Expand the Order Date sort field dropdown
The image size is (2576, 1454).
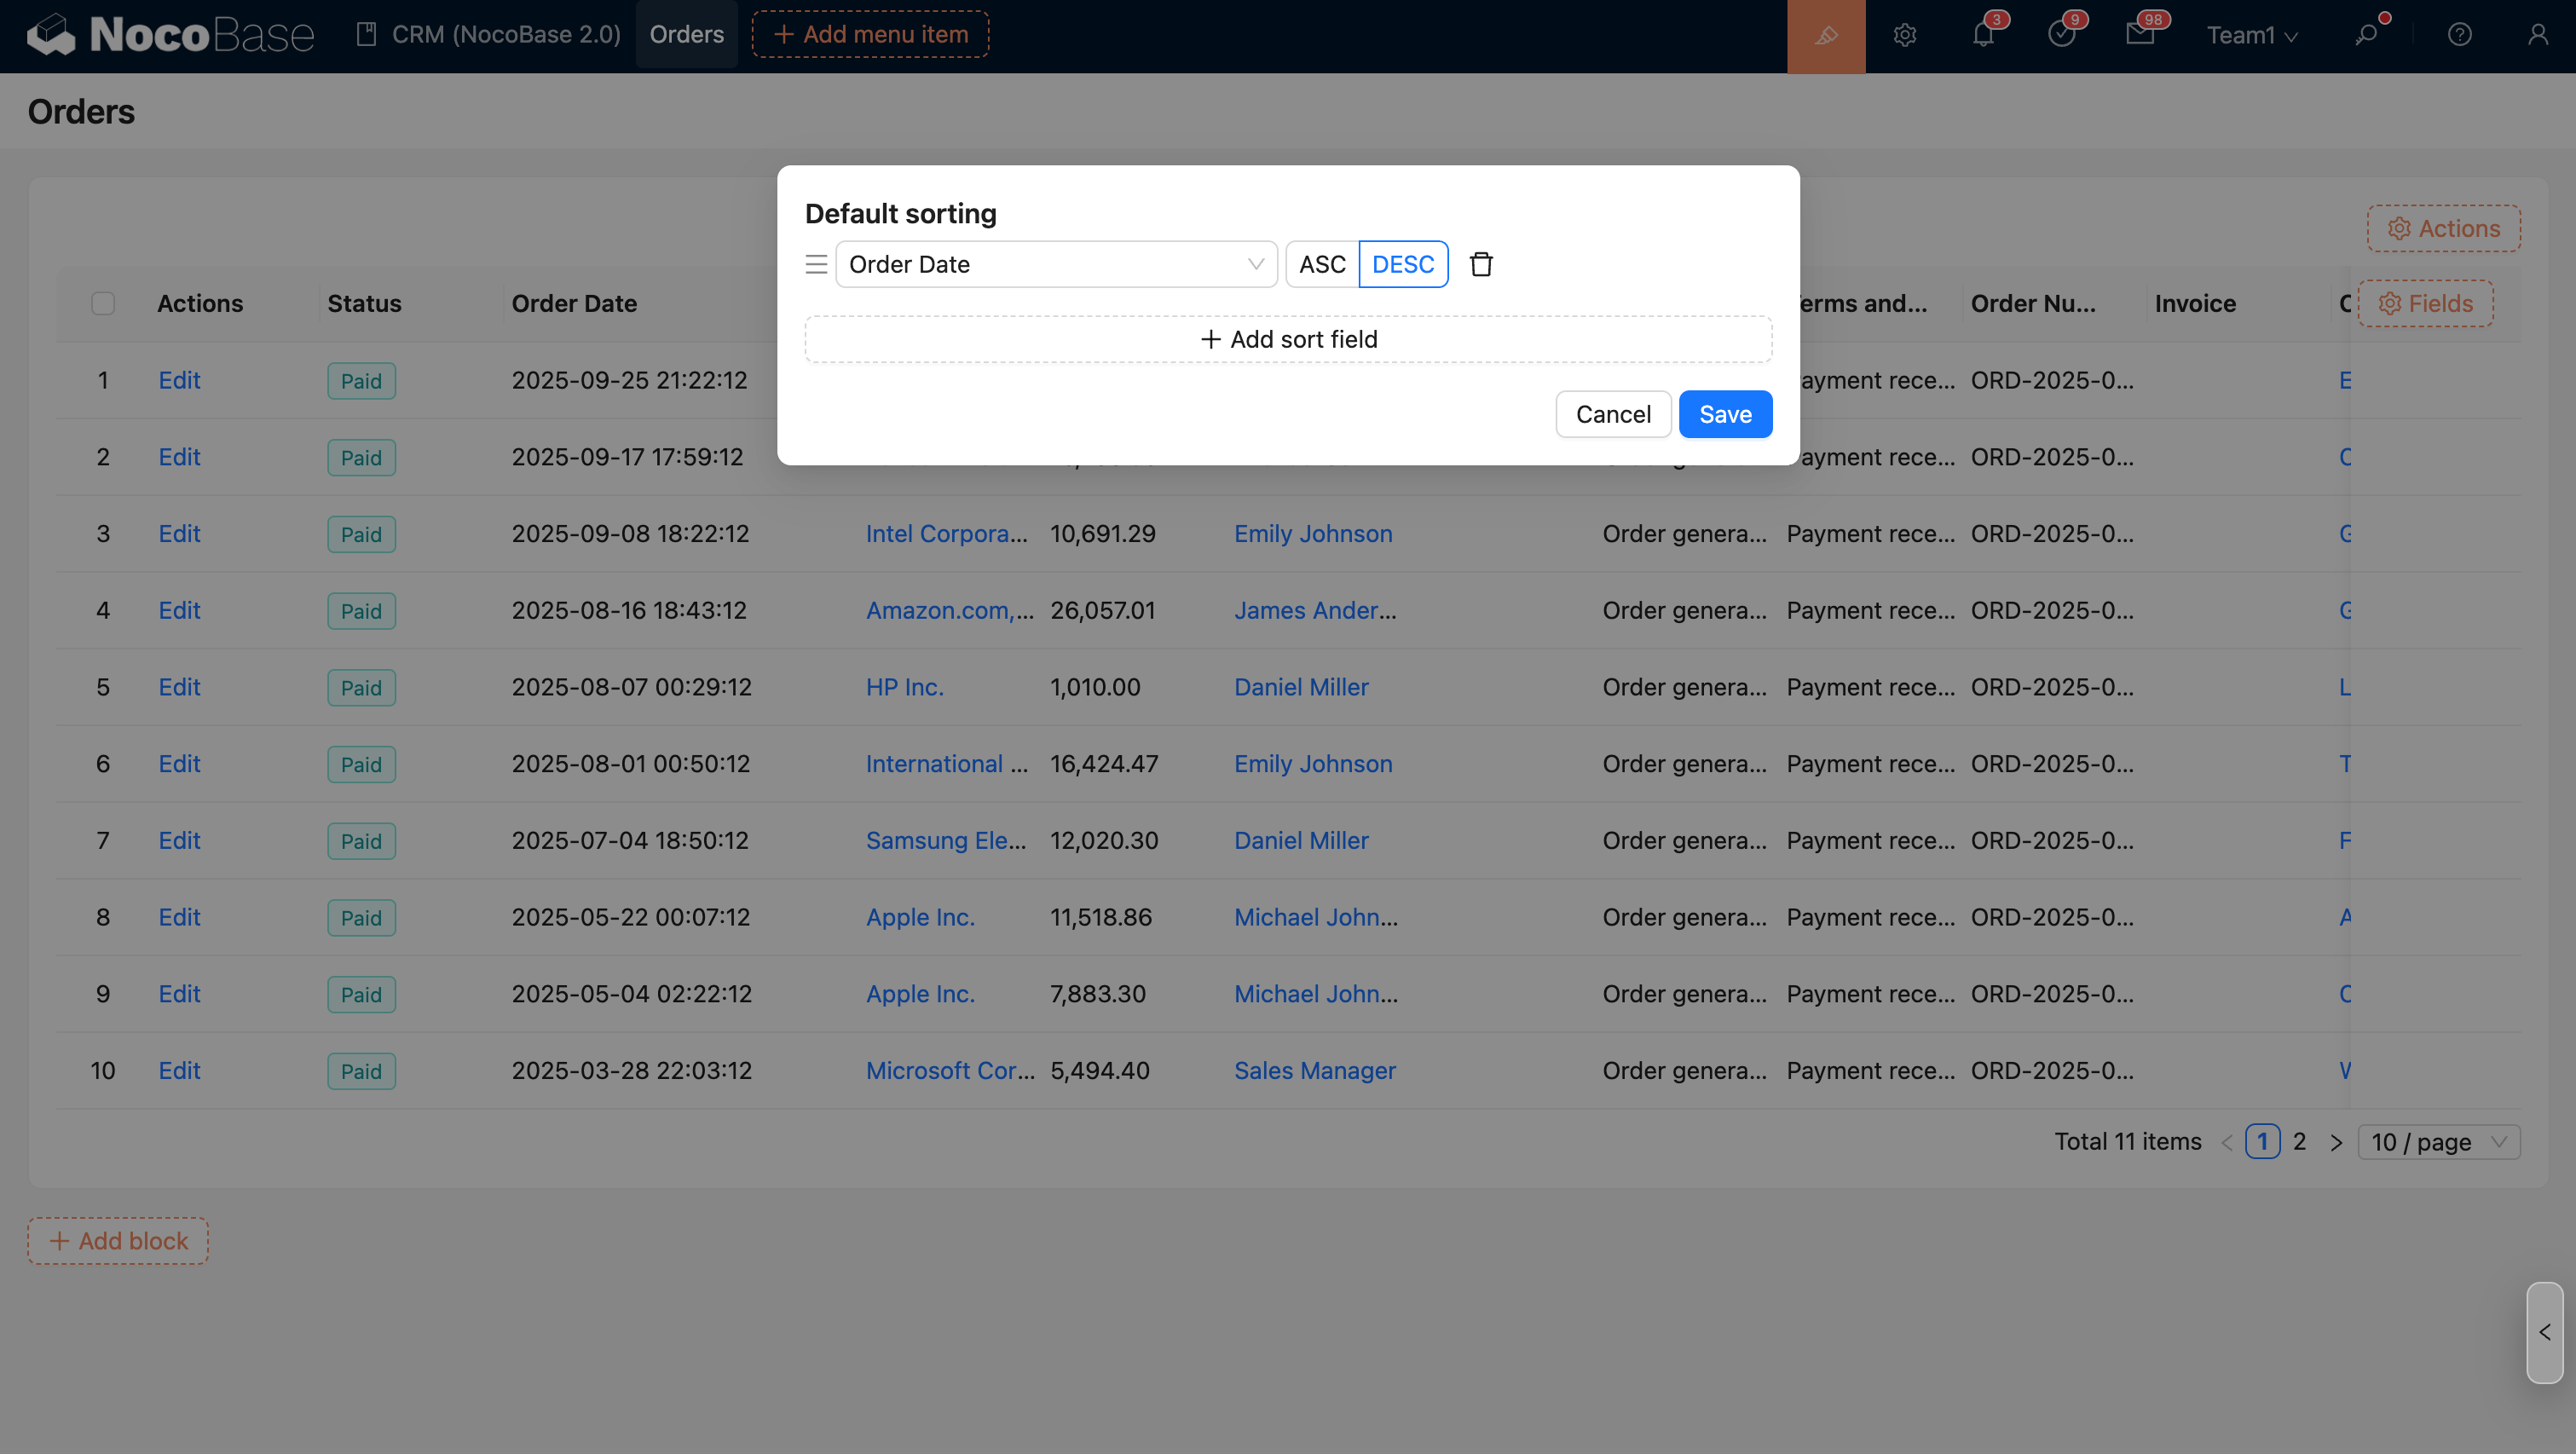coord(1056,264)
